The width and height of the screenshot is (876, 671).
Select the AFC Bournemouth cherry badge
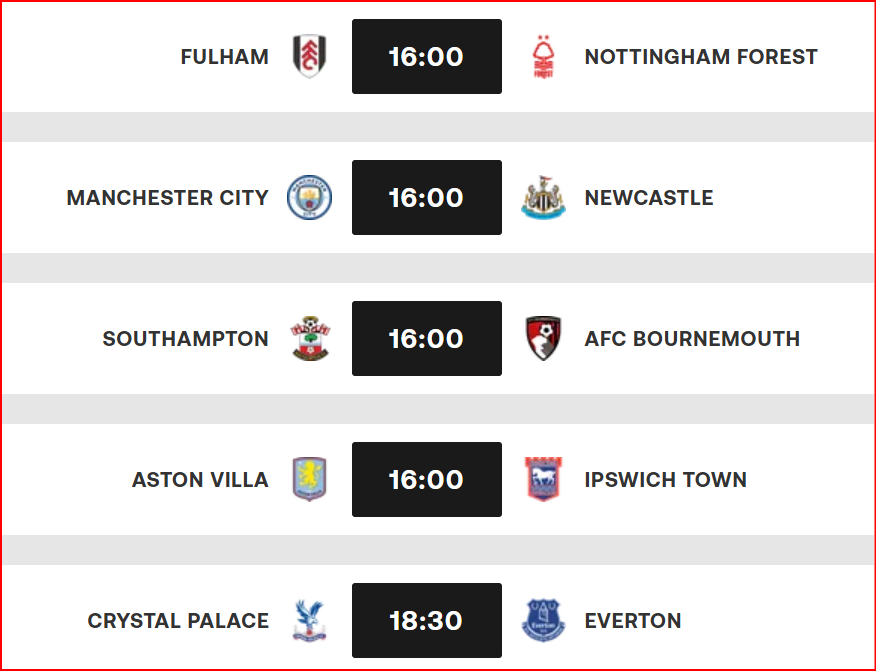(x=543, y=338)
